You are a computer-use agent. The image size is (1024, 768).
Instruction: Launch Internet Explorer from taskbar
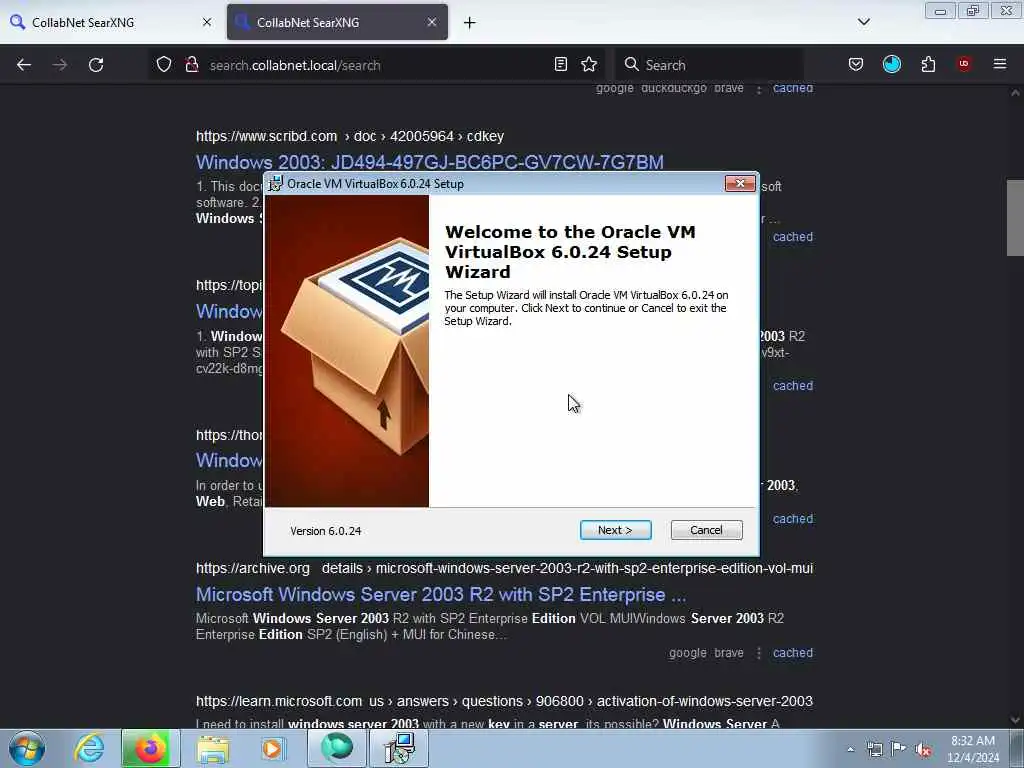[89, 748]
